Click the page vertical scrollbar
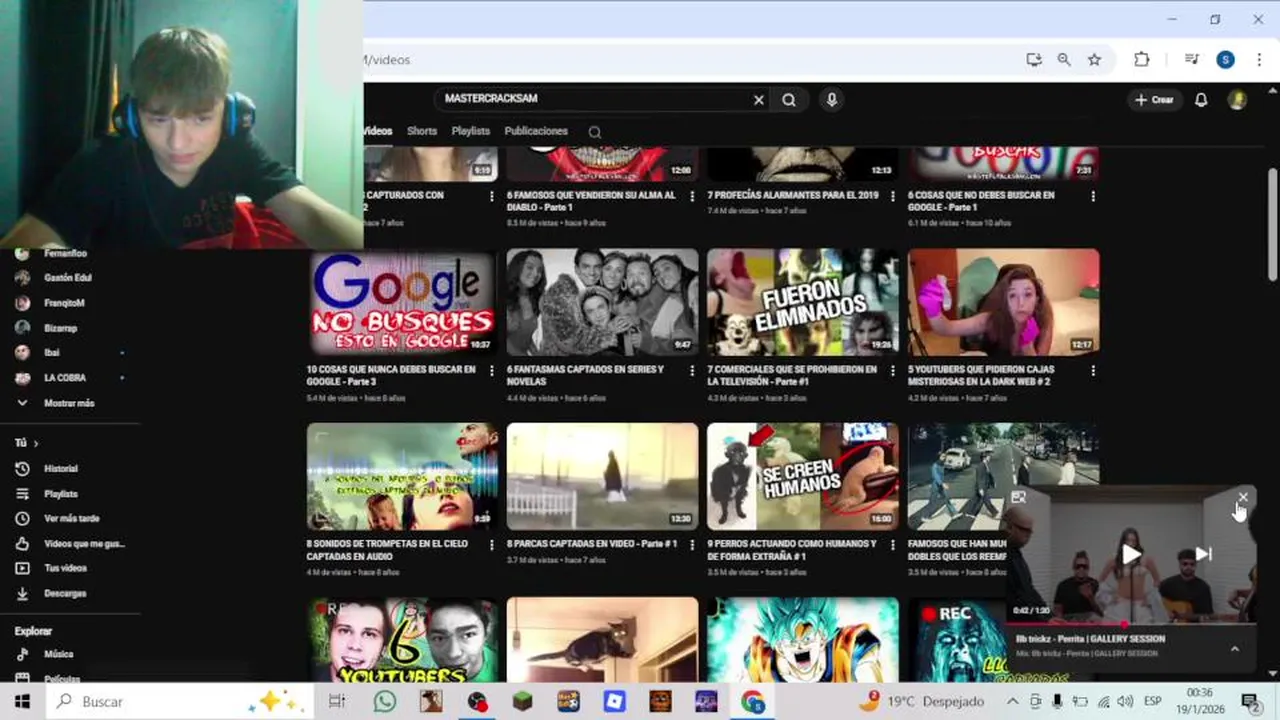The height and width of the screenshot is (720, 1280). pyautogui.click(x=1272, y=225)
